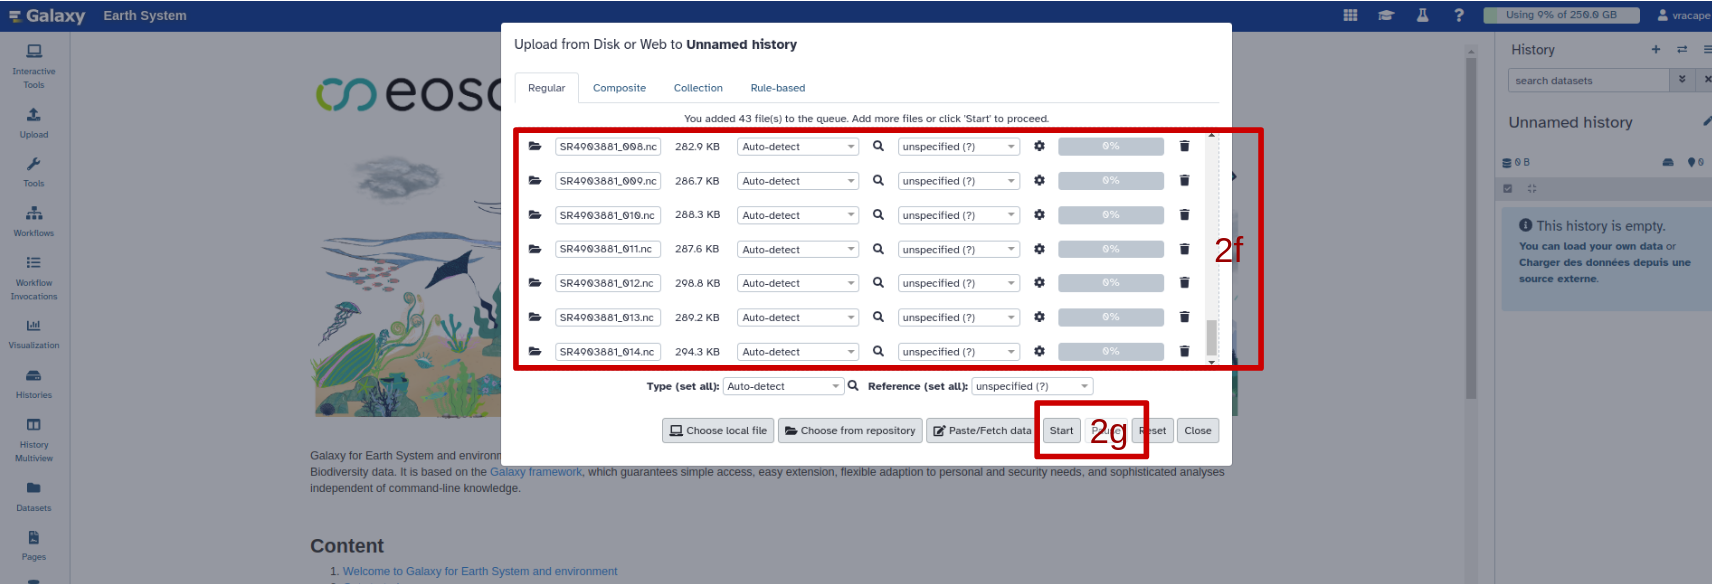Open Workflow Invocations in the sidebar
The height and width of the screenshot is (584, 1712).
pos(34,277)
